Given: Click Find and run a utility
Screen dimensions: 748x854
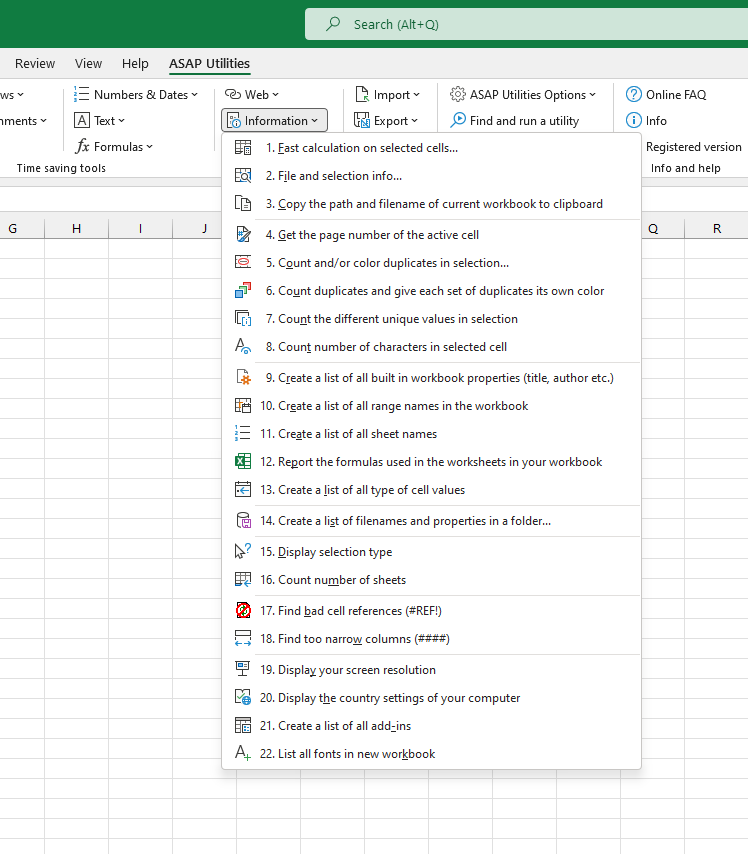Looking at the screenshot, I should [x=515, y=120].
